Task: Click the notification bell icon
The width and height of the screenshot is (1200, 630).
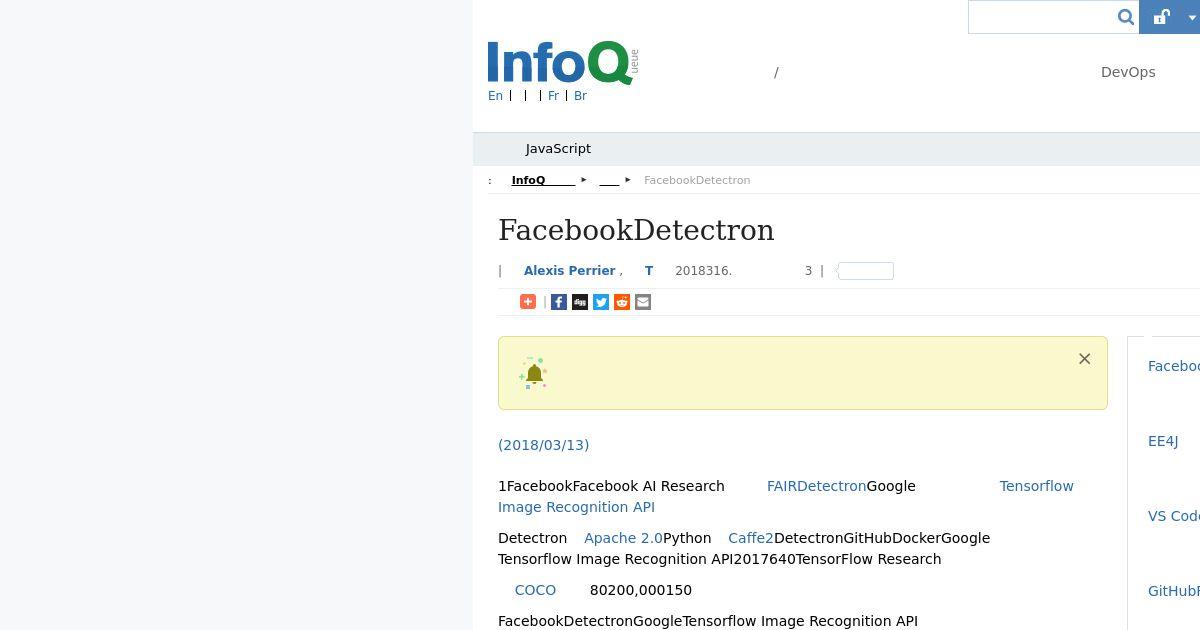Action: click(534, 373)
